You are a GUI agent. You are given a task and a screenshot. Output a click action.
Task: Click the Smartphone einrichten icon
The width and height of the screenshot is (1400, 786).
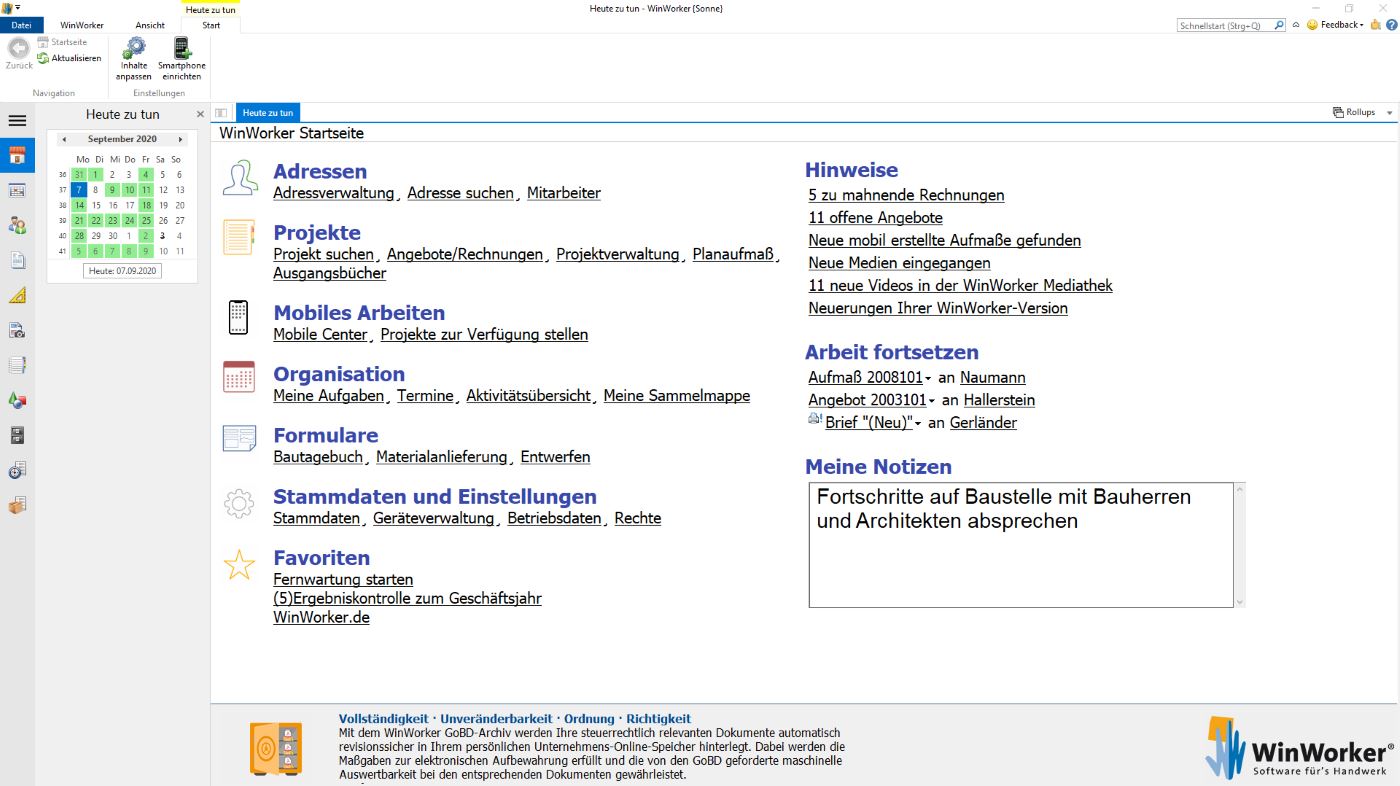181,48
